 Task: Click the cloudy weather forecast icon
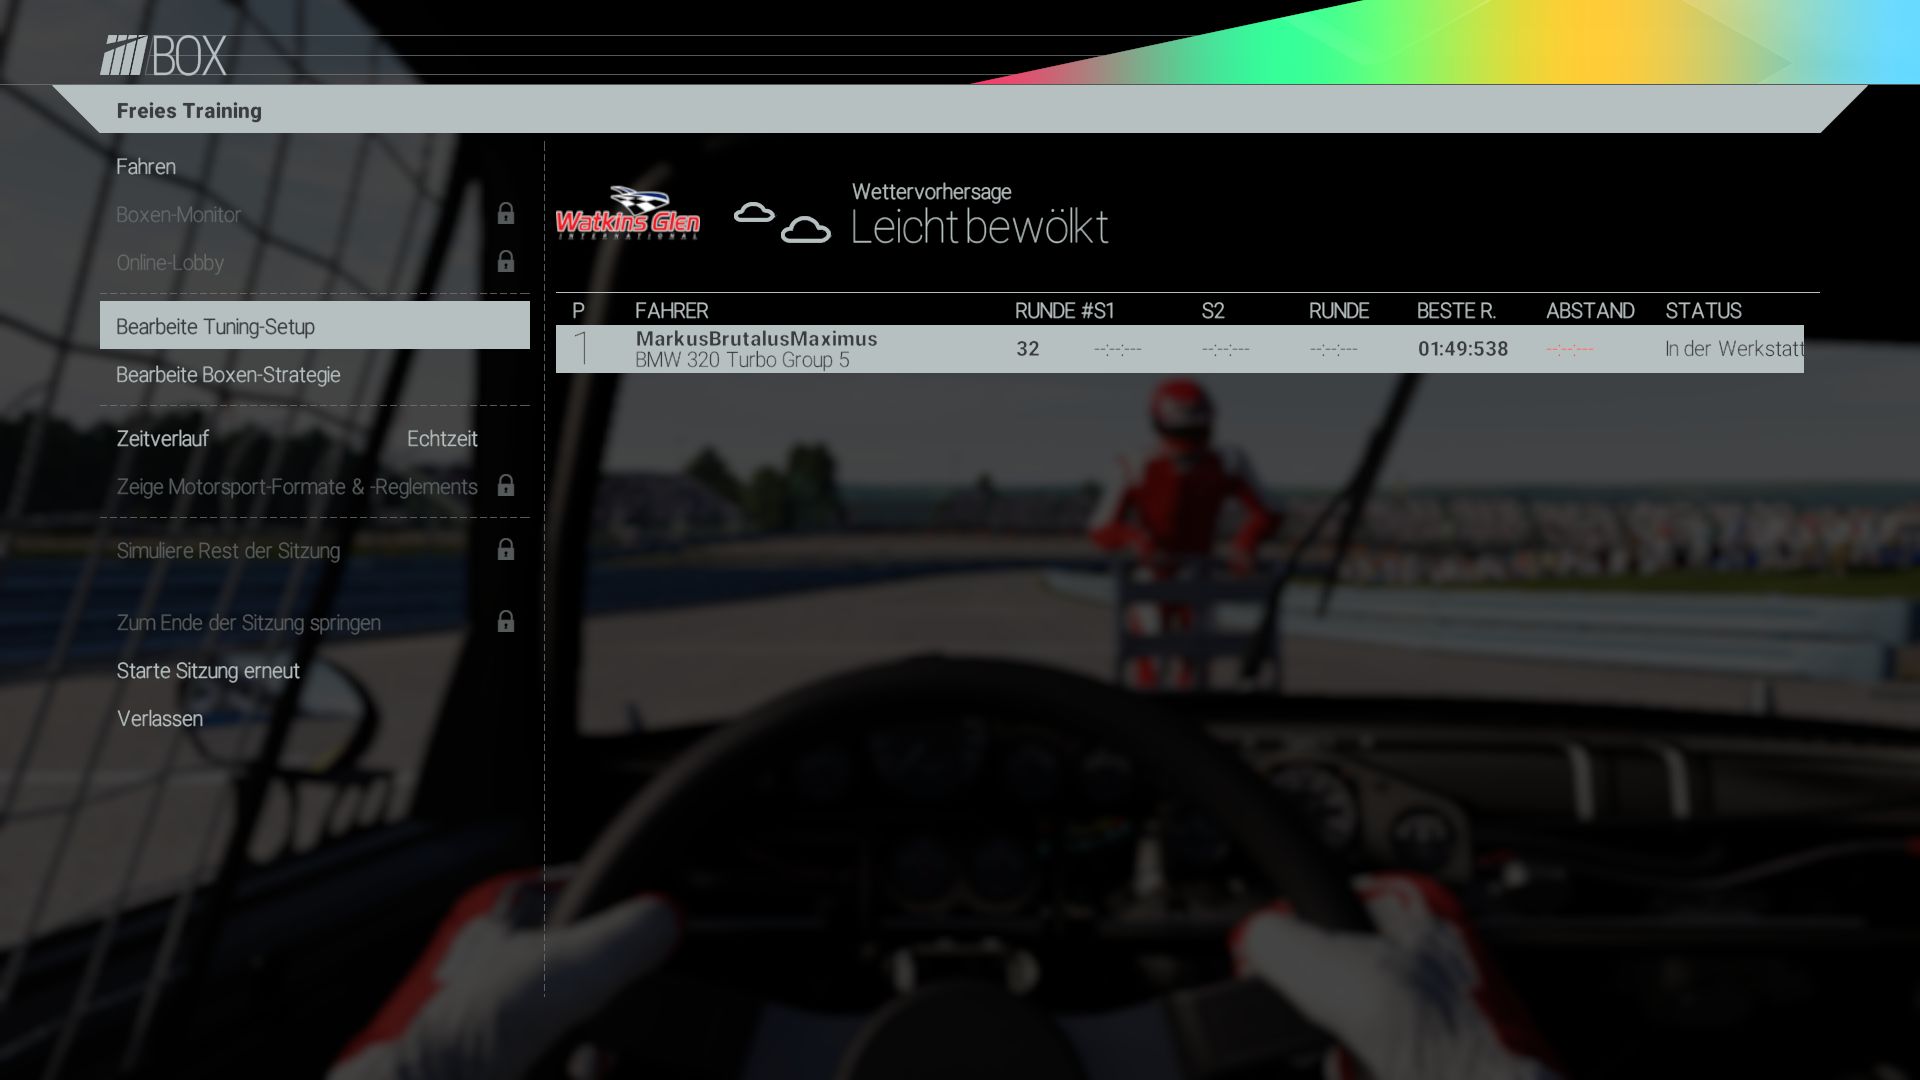pos(782,223)
